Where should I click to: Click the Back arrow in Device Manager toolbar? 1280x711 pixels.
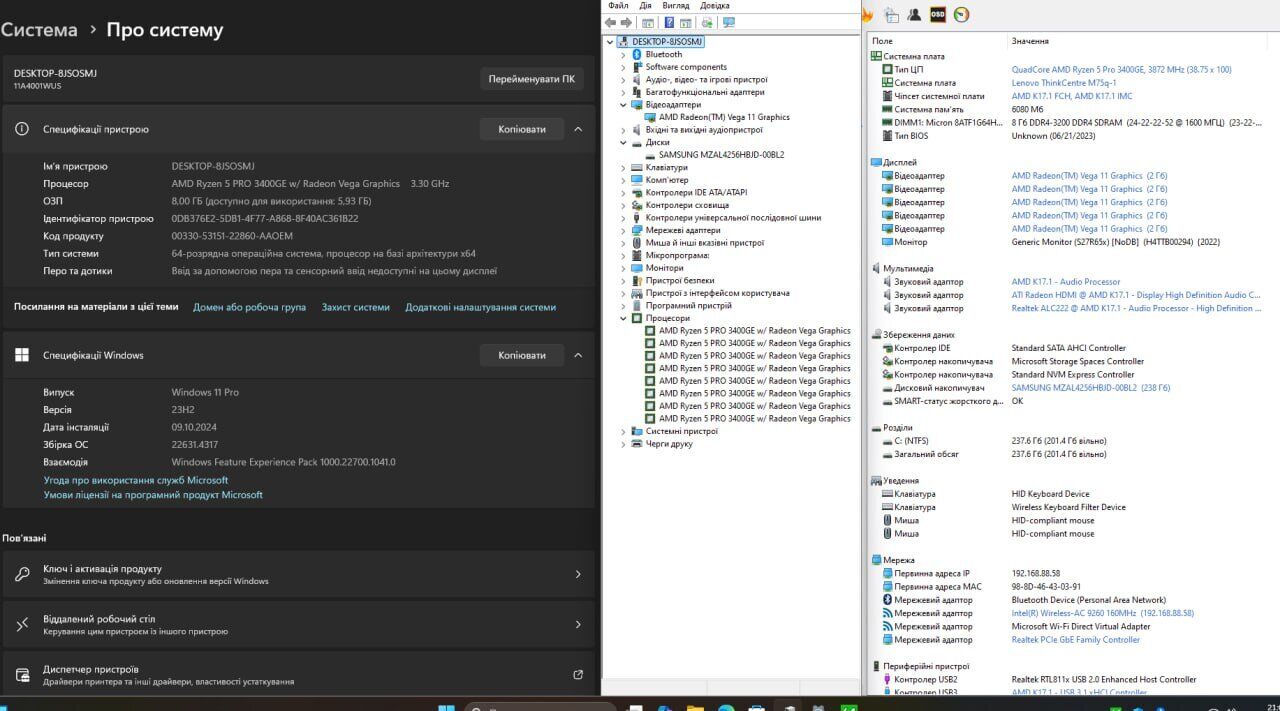click(x=611, y=22)
